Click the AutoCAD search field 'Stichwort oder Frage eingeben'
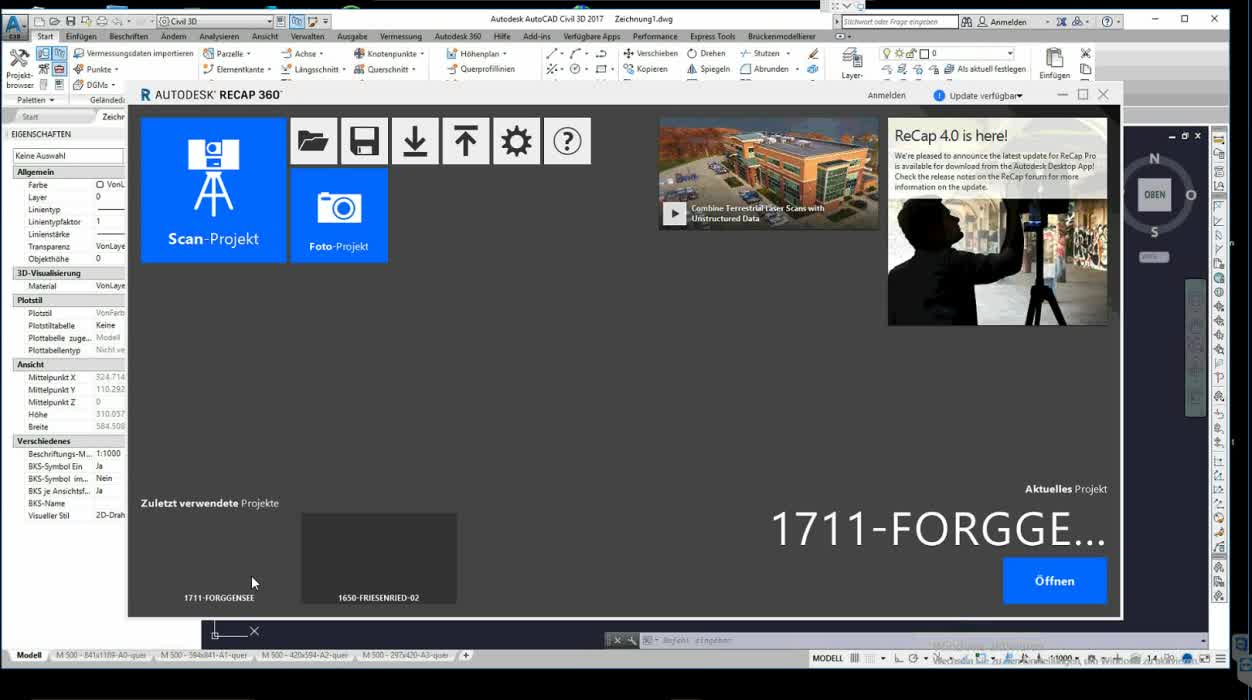This screenshot has width=1252, height=700. coord(899,21)
